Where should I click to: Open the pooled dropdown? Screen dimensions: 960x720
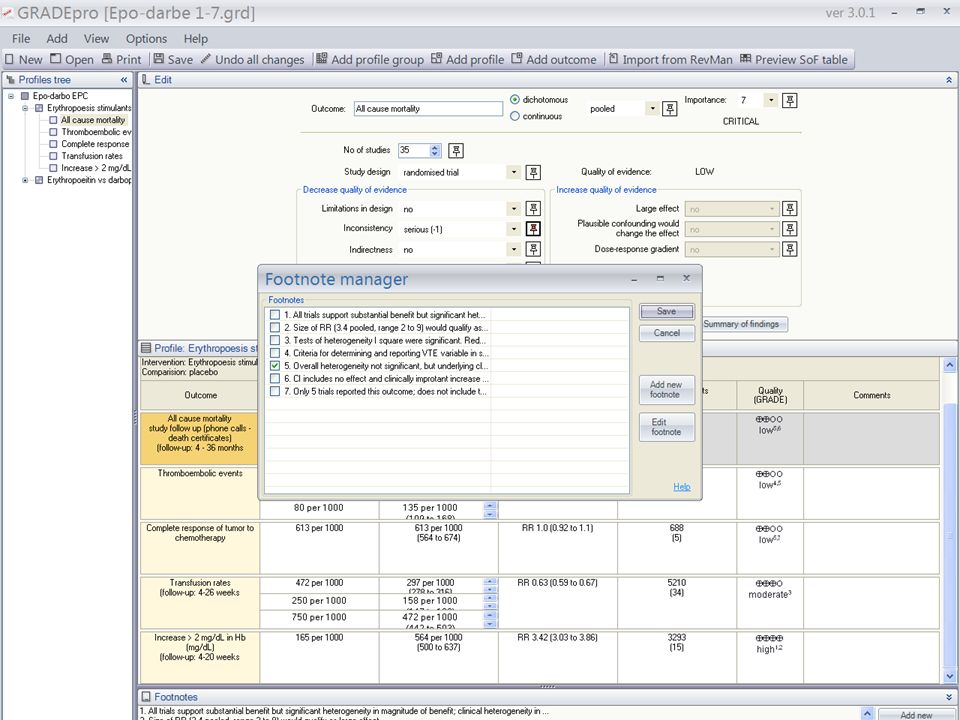(653, 109)
